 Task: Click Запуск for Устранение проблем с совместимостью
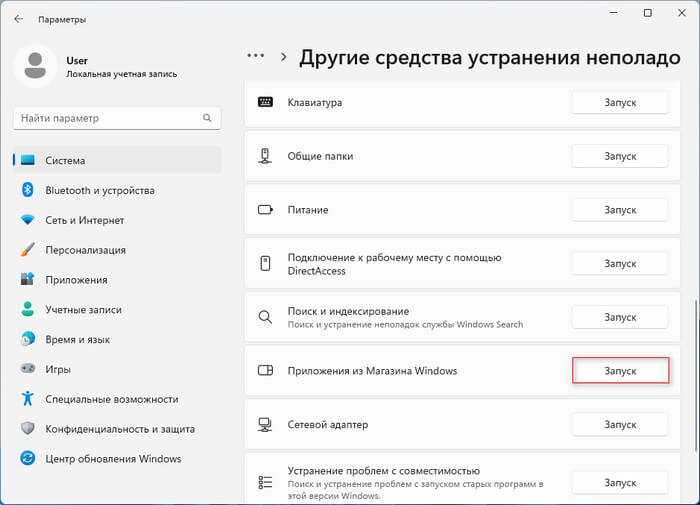point(620,483)
